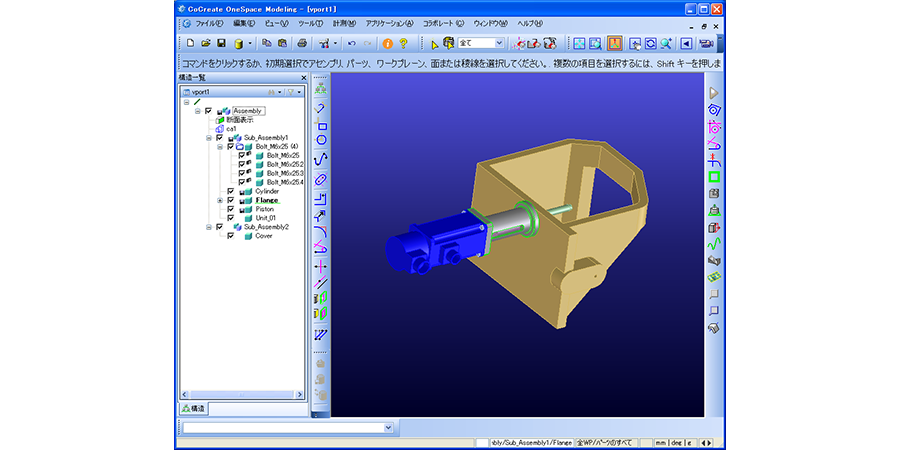Viewport: 900px width, 450px height.
Task: Collapse the Sub_Assembly1 tree node
Action: point(208,137)
